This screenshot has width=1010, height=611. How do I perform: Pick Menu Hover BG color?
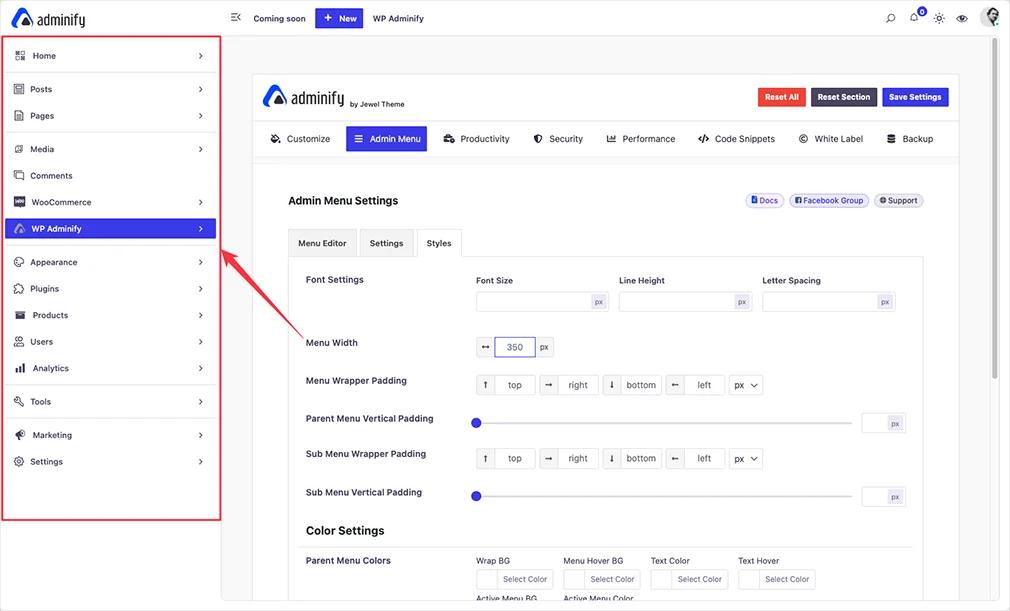click(x=602, y=579)
